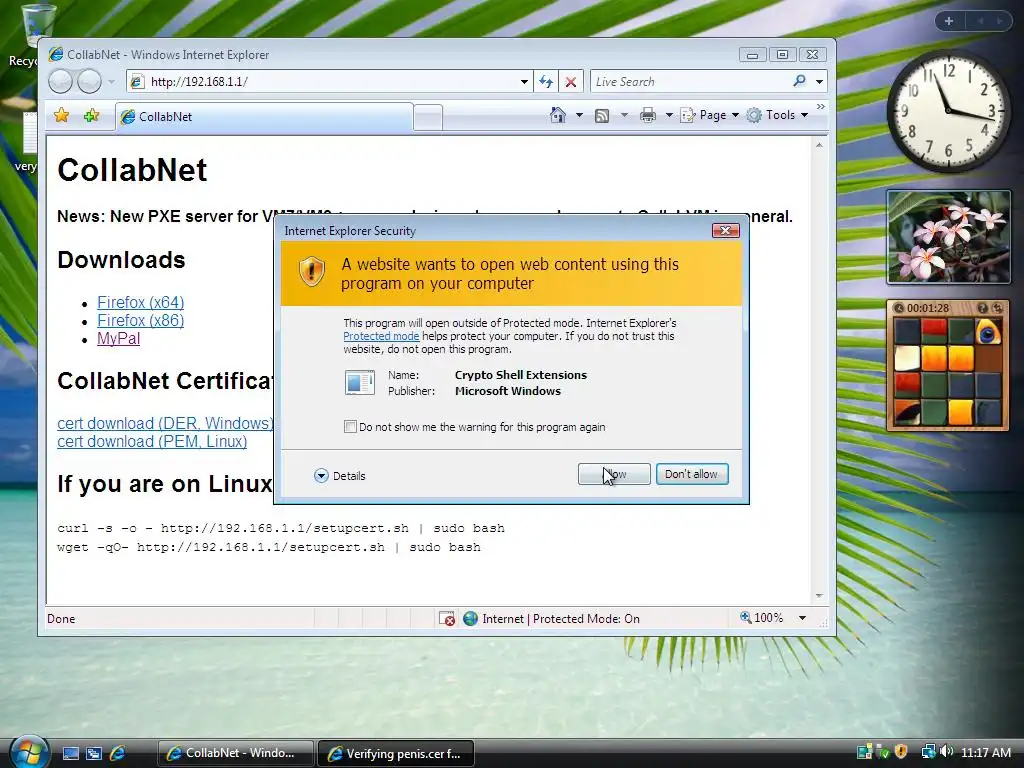Click the address bar URL field
The image size is (1024, 768).
[x=330, y=82]
